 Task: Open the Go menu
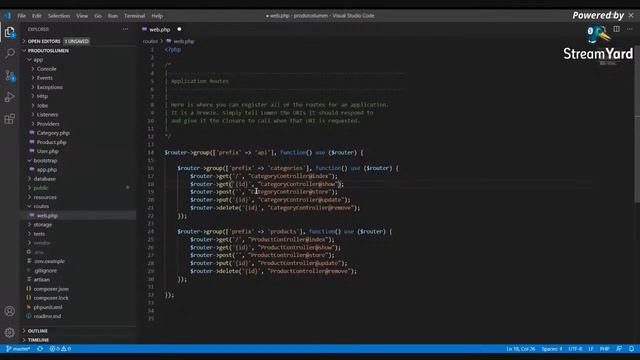point(98,16)
